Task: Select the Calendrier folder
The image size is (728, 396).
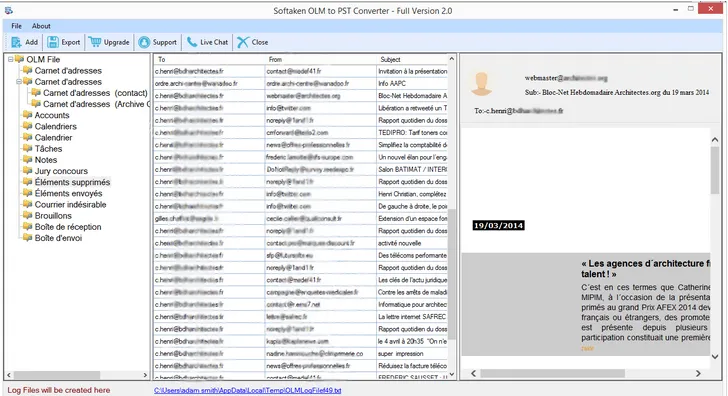Action: pos(53,137)
